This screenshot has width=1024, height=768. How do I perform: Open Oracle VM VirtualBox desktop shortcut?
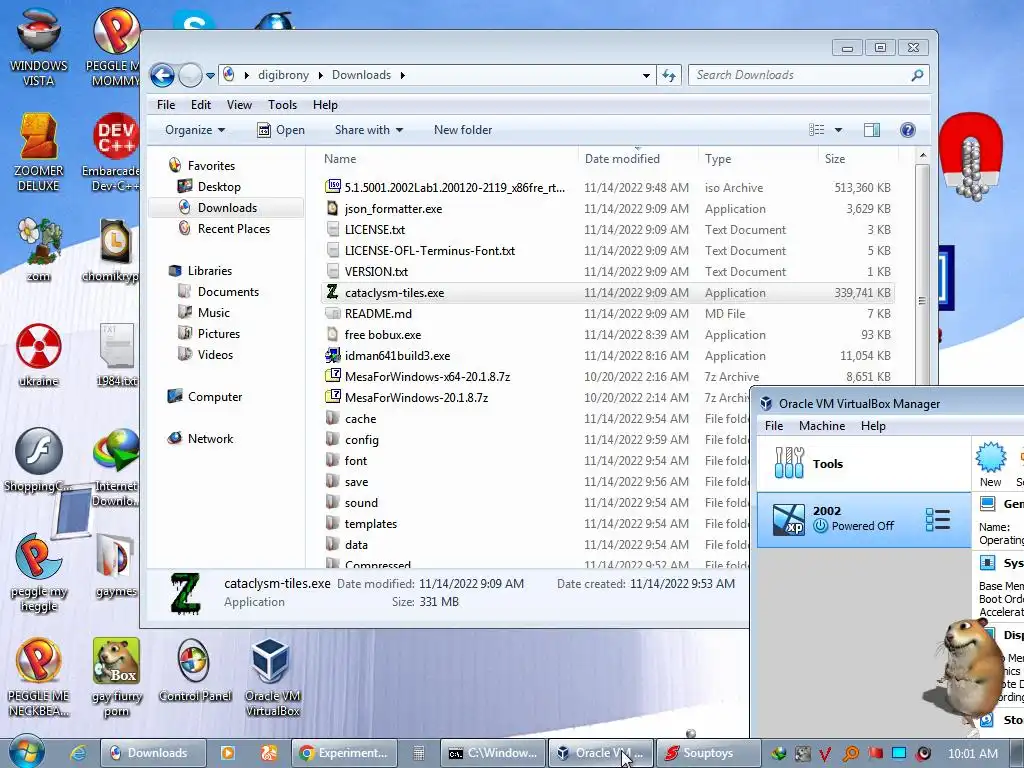[x=272, y=677]
